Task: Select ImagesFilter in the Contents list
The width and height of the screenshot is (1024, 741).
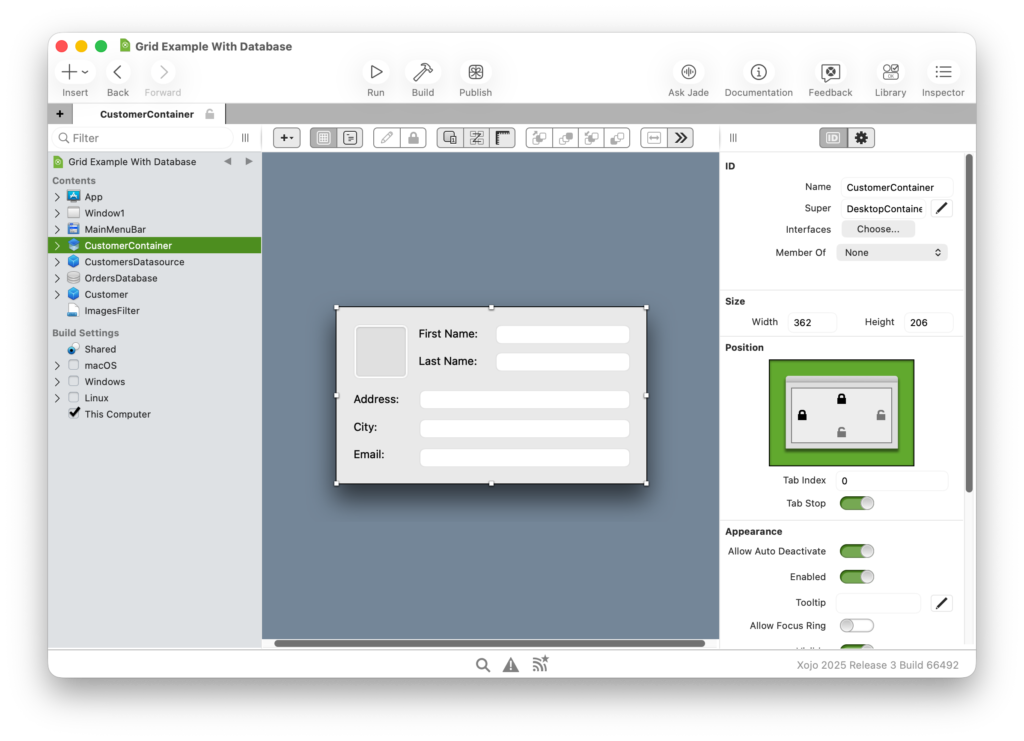Action: pyautogui.click(x=111, y=311)
